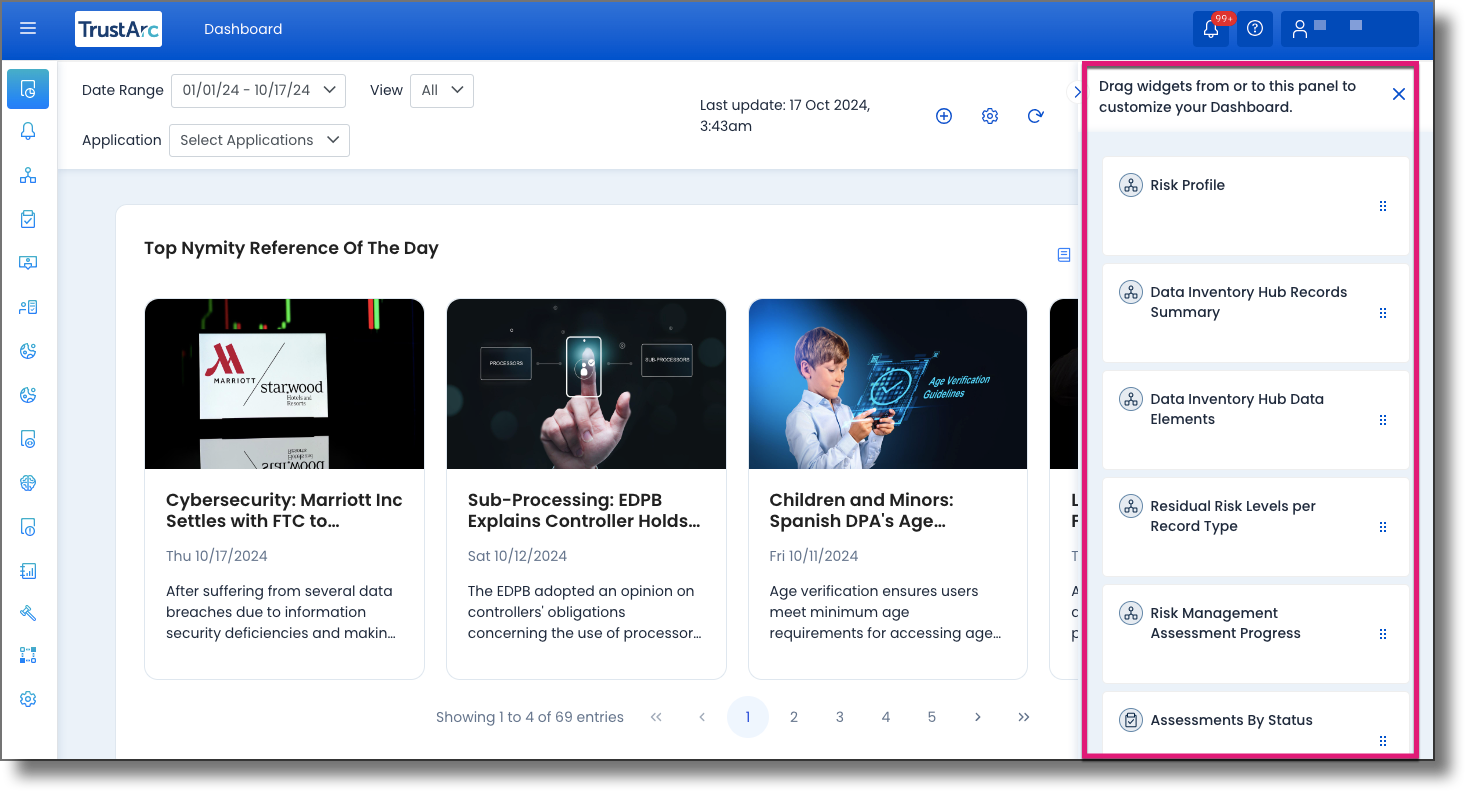Image resolution: width=1466 pixels, height=792 pixels.
Task: Select Risk Management Assessment Progress widget
Action: point(1256,633)
